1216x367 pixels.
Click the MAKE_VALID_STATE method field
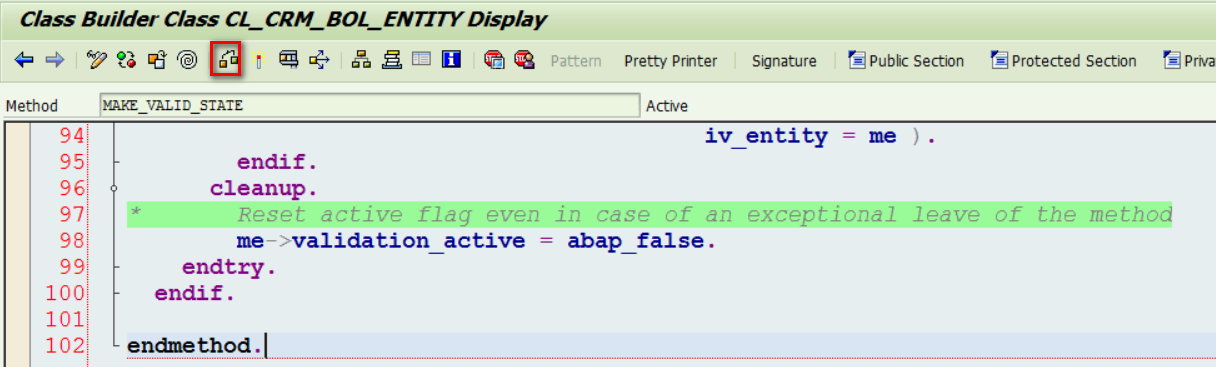click(370, 105)
